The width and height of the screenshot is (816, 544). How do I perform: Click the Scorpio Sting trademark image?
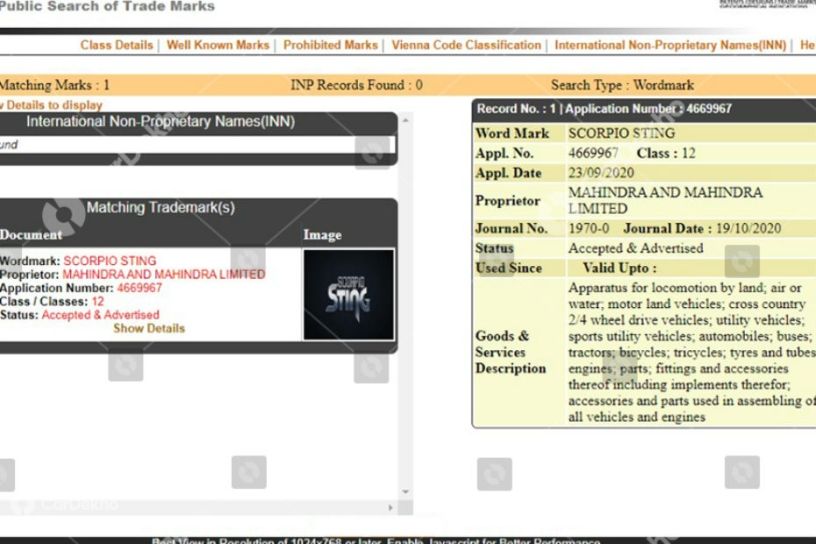[349, 295]
